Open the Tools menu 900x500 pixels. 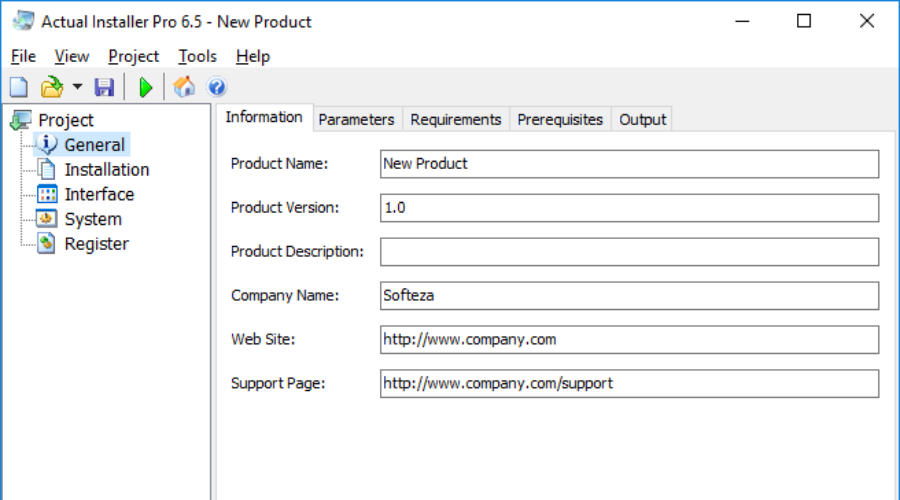coord(197,56)
